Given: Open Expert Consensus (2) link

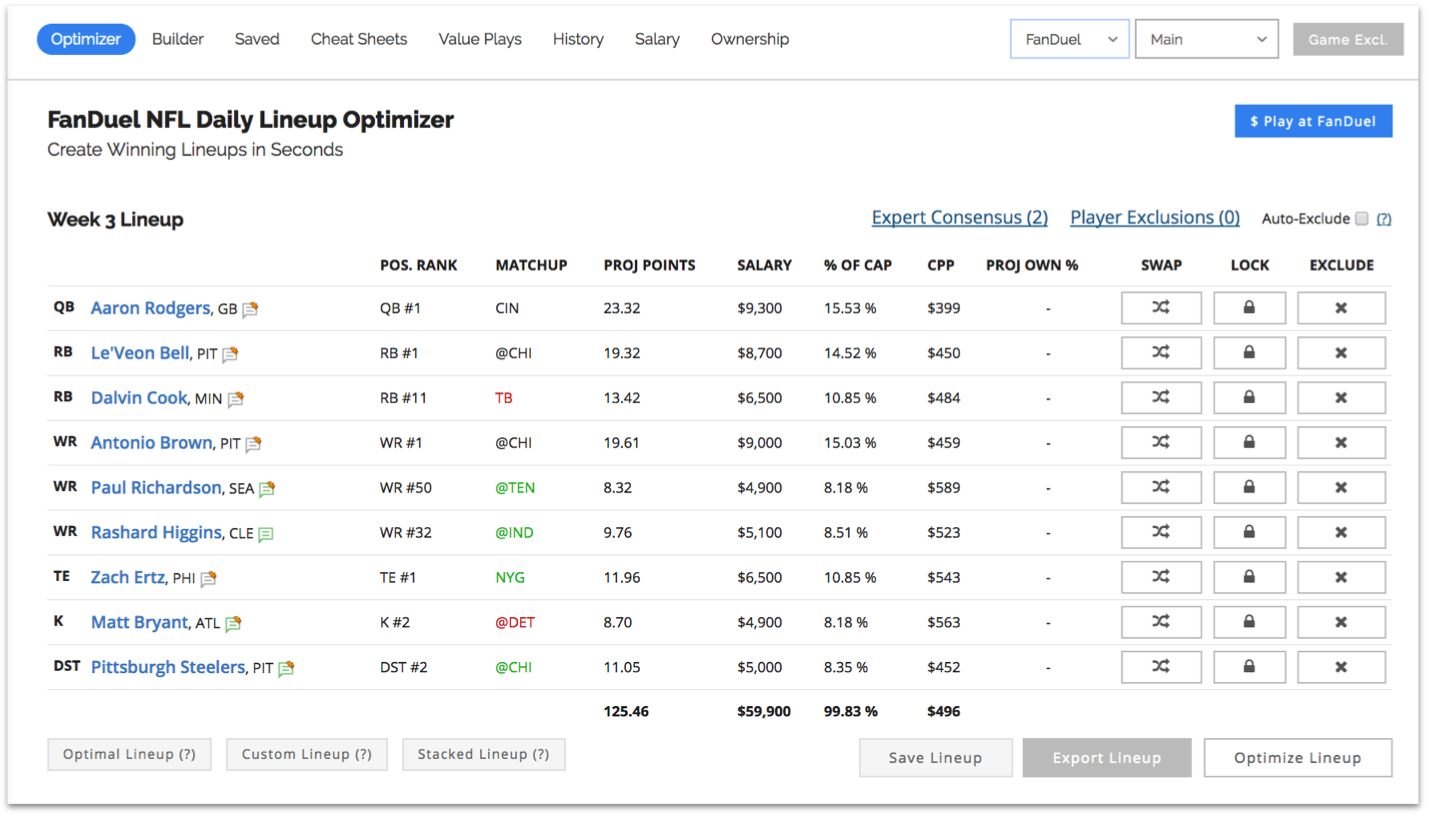Looking at the screenshot, I should 960,217.
